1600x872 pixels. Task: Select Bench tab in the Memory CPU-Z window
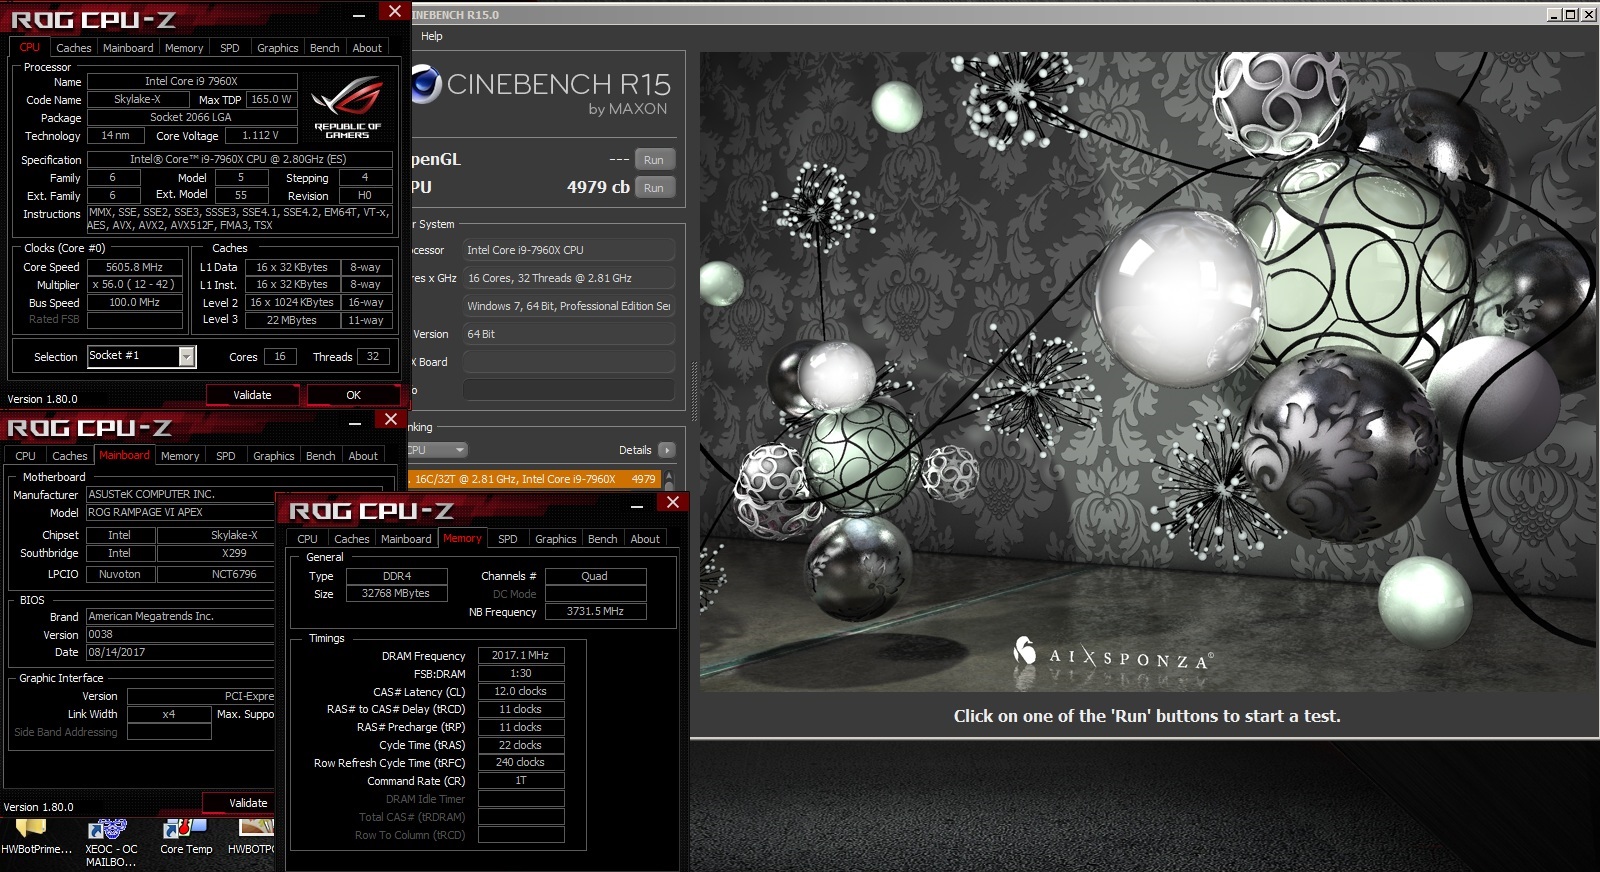point(603,539)
